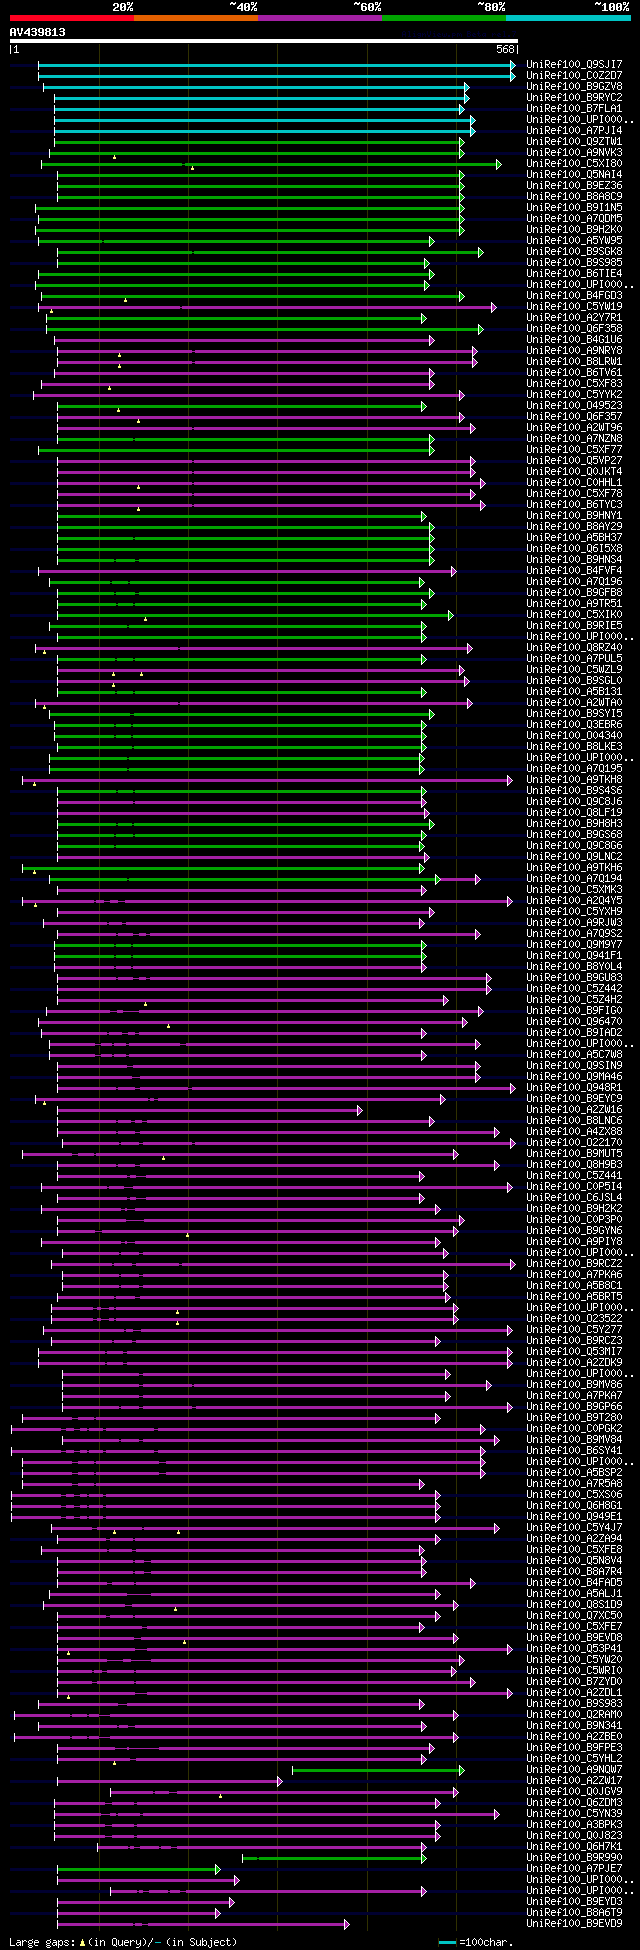Screen dimensions: 640x1950
Task: Select hit label UniRef100_Q948R1
Action: click(574, 1087)
